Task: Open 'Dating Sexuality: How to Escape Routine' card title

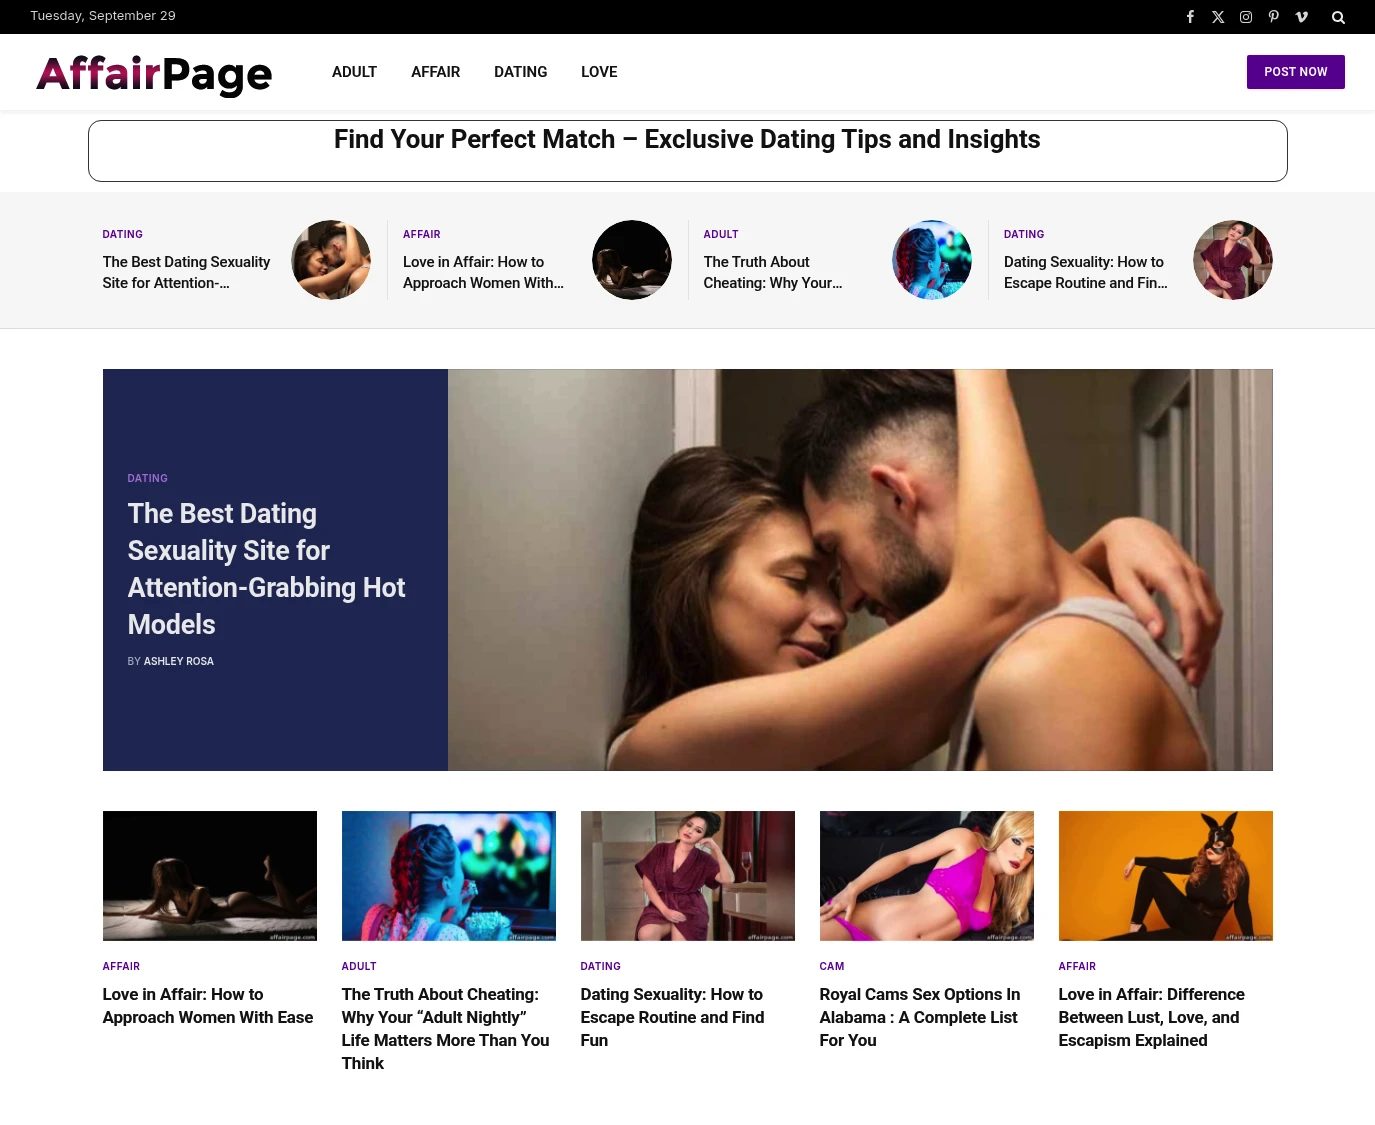Action: click(672, 1017)
